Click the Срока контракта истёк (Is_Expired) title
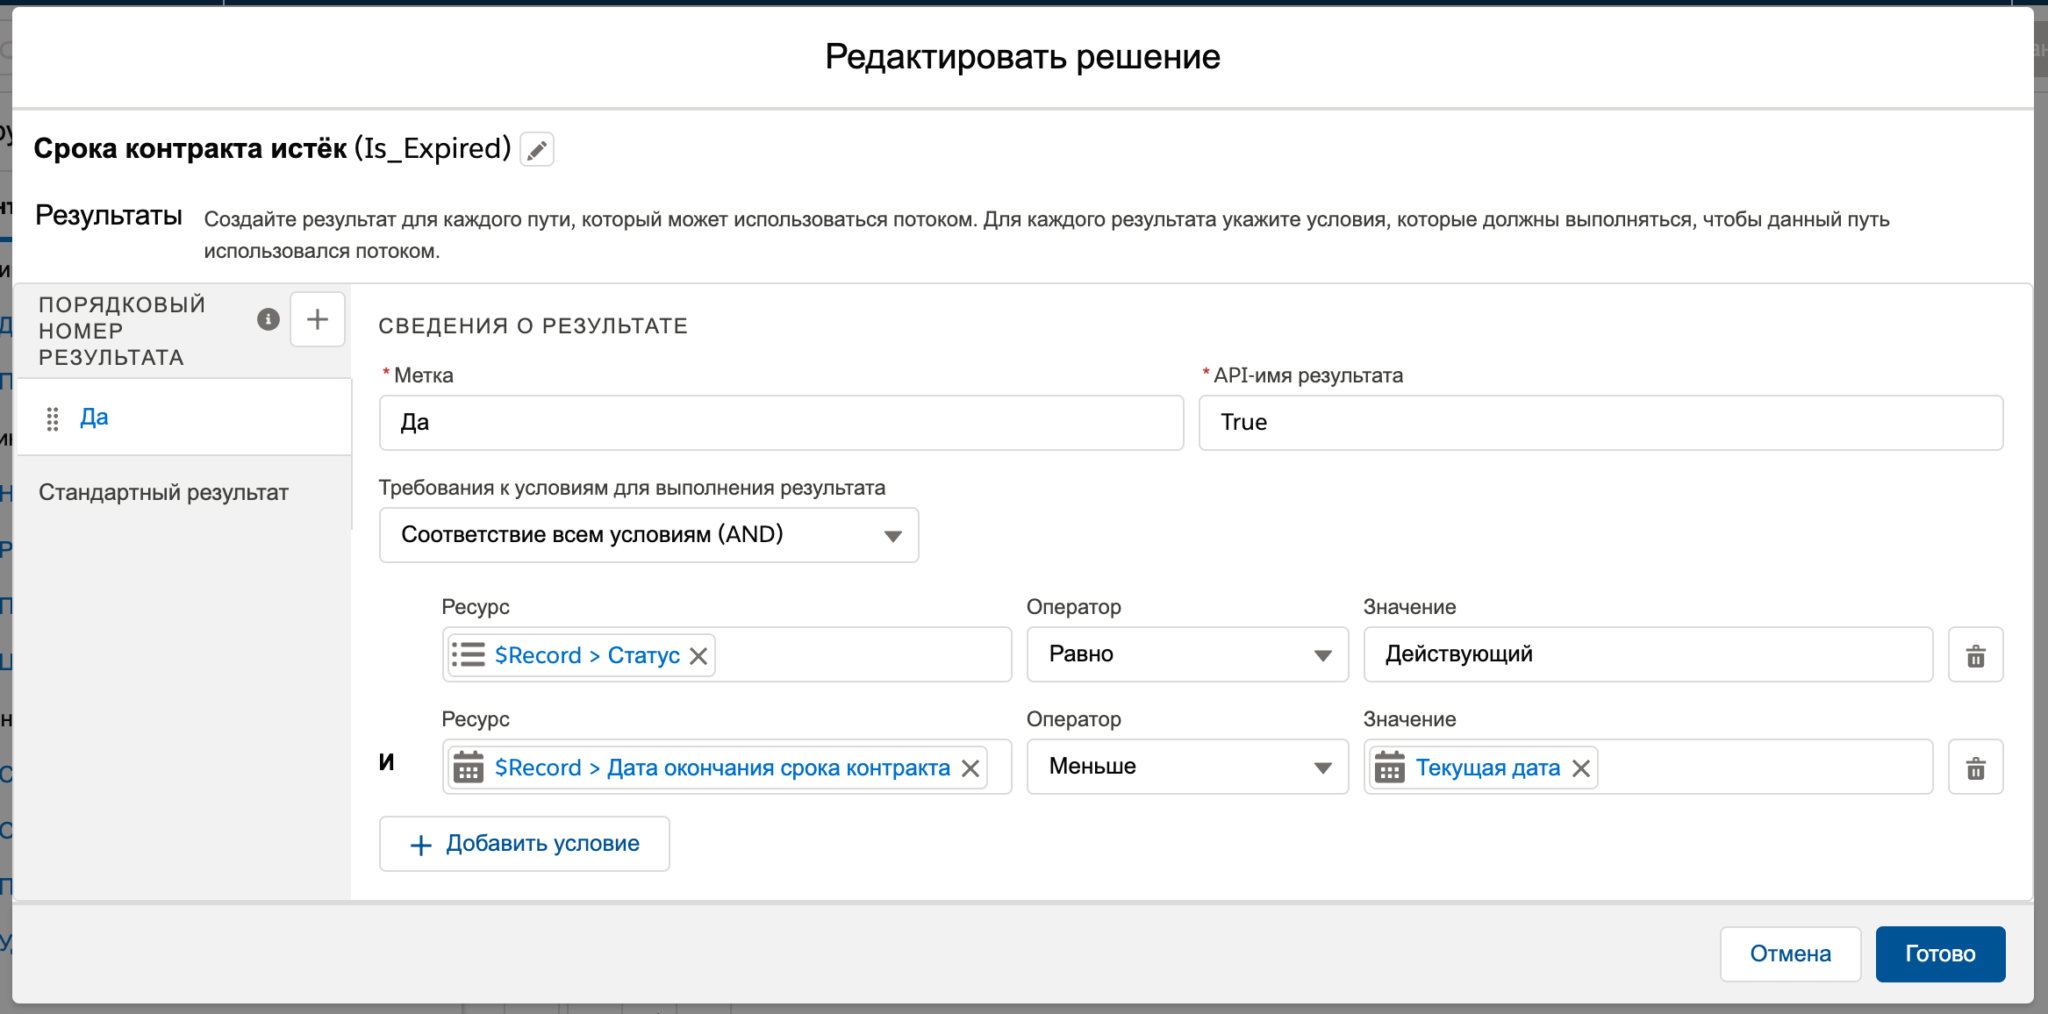The height and width of the screenshot is (1014, 2048). coord(272,149)
